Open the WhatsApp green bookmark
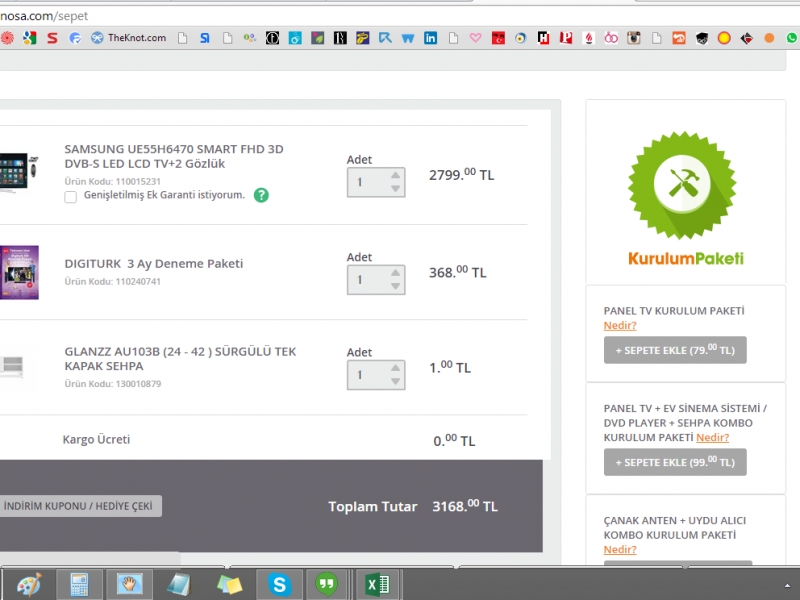Screen dimensions: 800x600 click(792, 38)
